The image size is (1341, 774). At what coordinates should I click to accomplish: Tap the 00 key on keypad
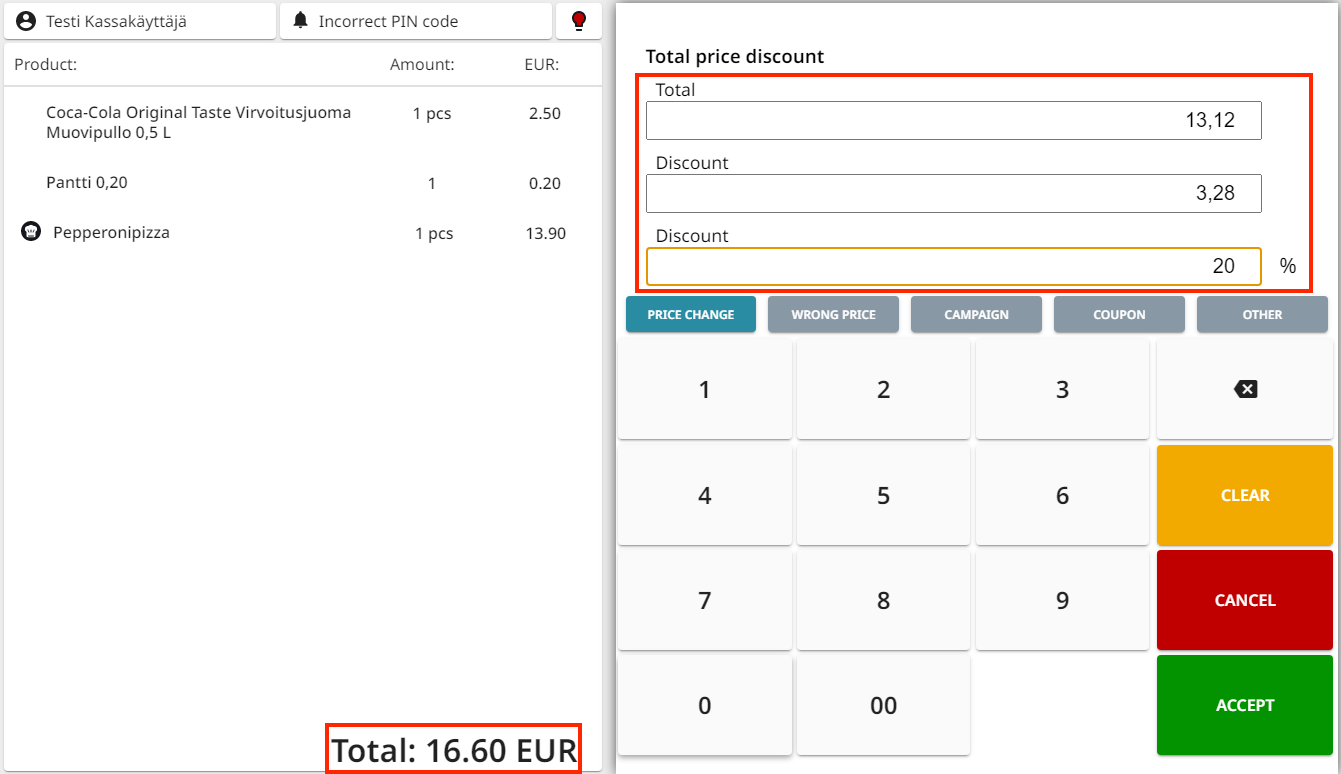883,705
